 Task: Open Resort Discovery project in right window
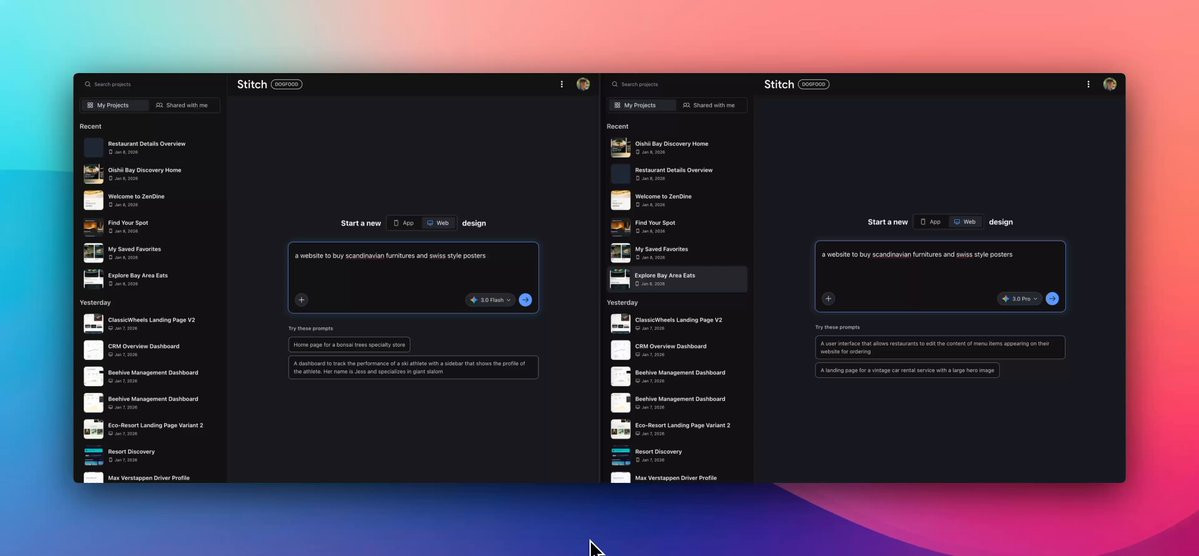(677, 455)
